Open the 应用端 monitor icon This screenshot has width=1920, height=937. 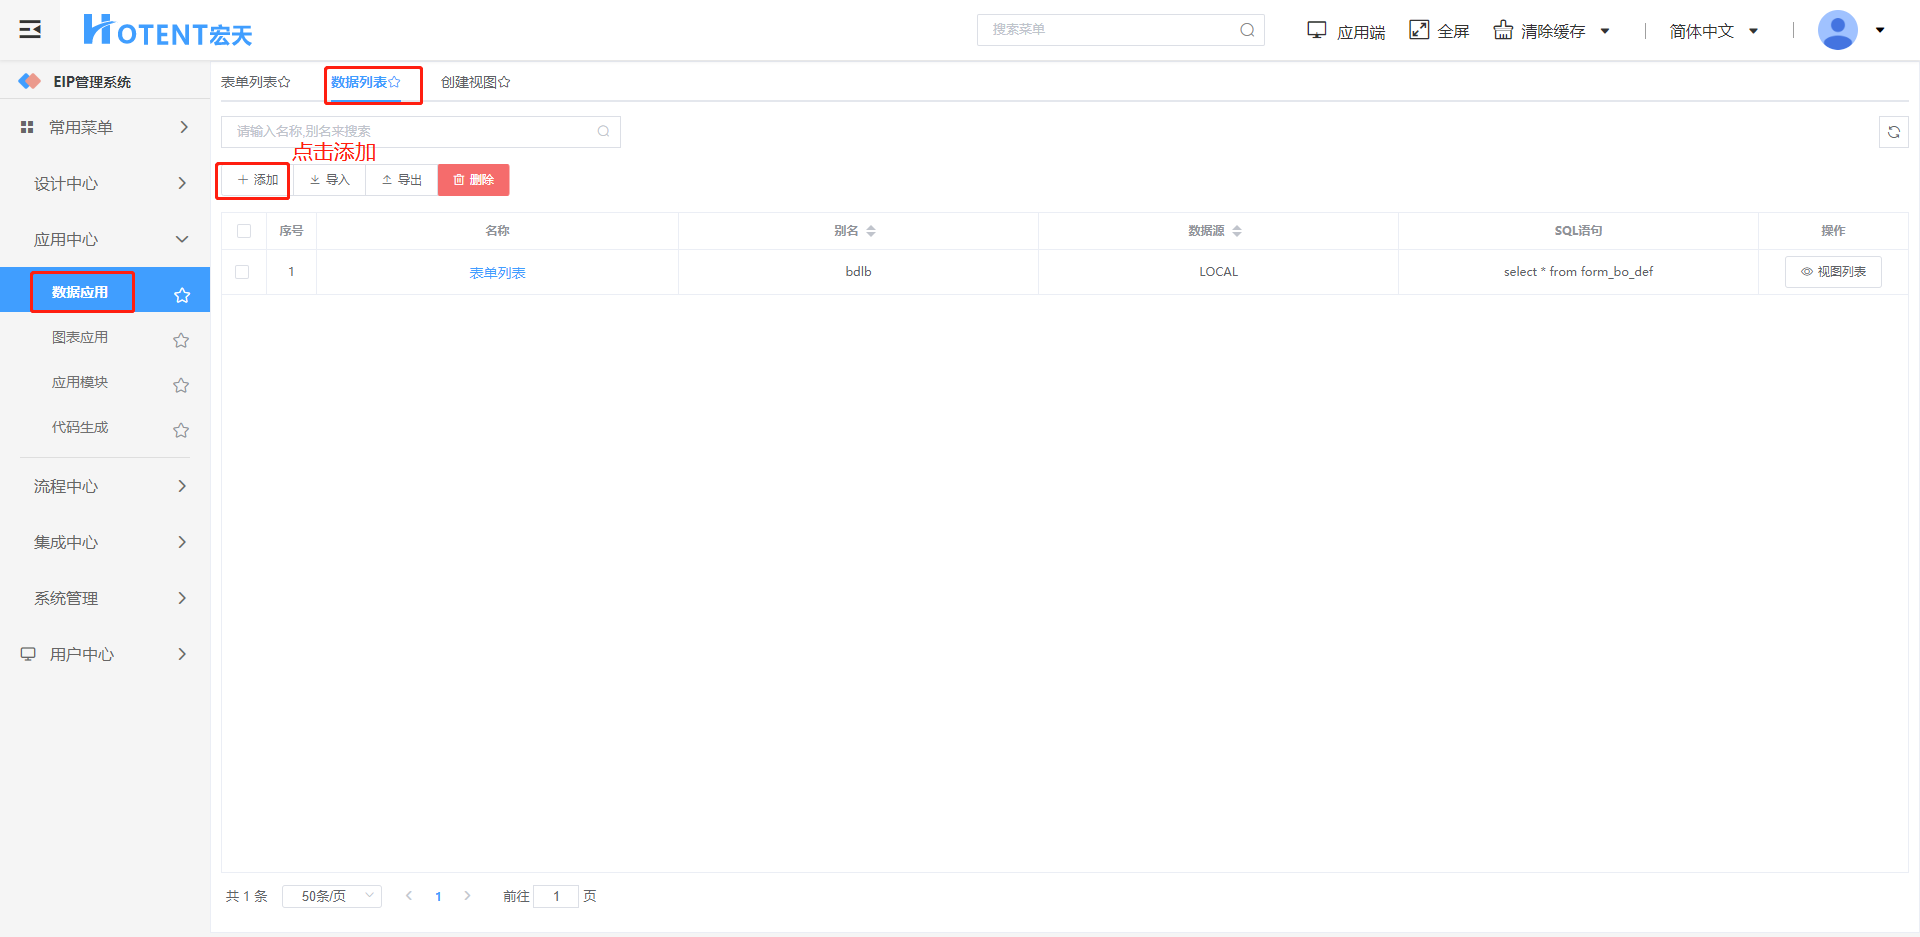pyautogui.click(x=1317, y=30)
